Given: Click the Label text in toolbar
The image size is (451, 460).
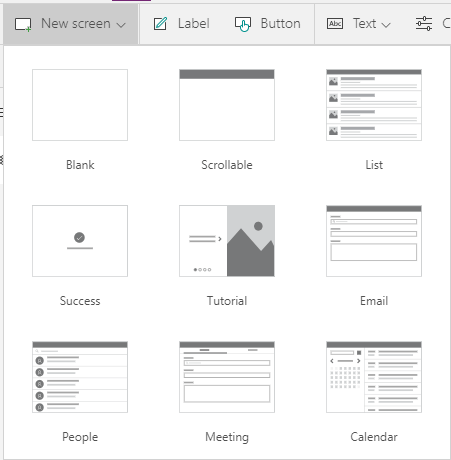Looking at the screenshot, I should [x=194, y=24].
